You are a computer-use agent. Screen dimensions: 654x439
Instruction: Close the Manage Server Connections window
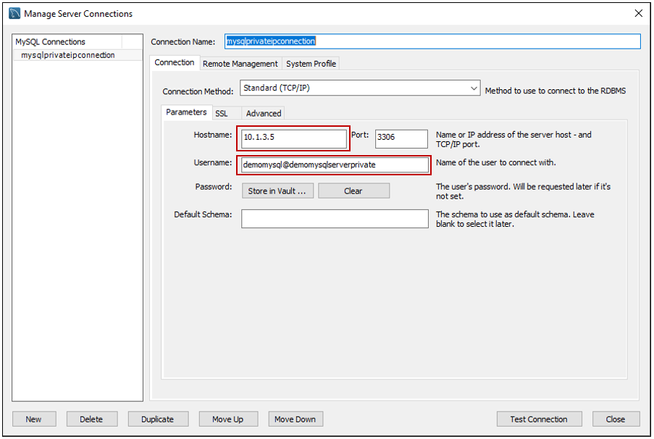coord(639,13)
